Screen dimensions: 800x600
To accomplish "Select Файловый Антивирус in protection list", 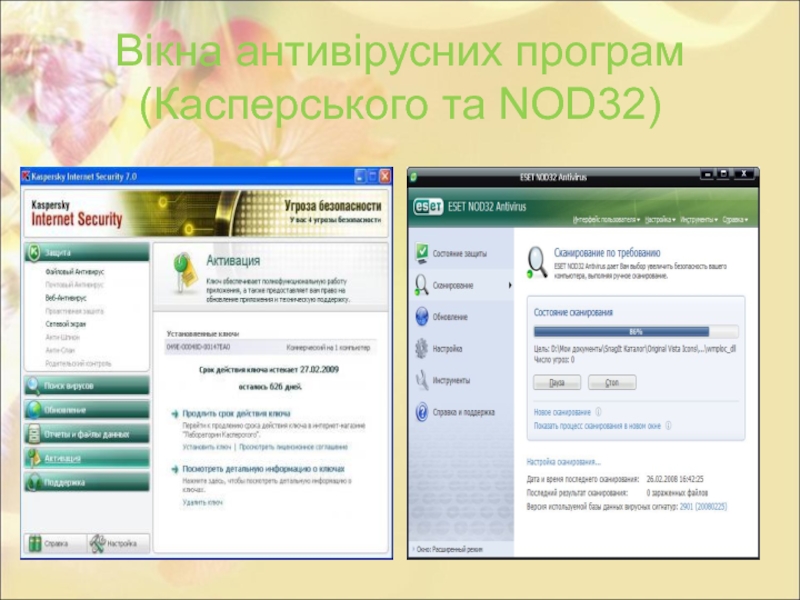I will pos(74,271).
